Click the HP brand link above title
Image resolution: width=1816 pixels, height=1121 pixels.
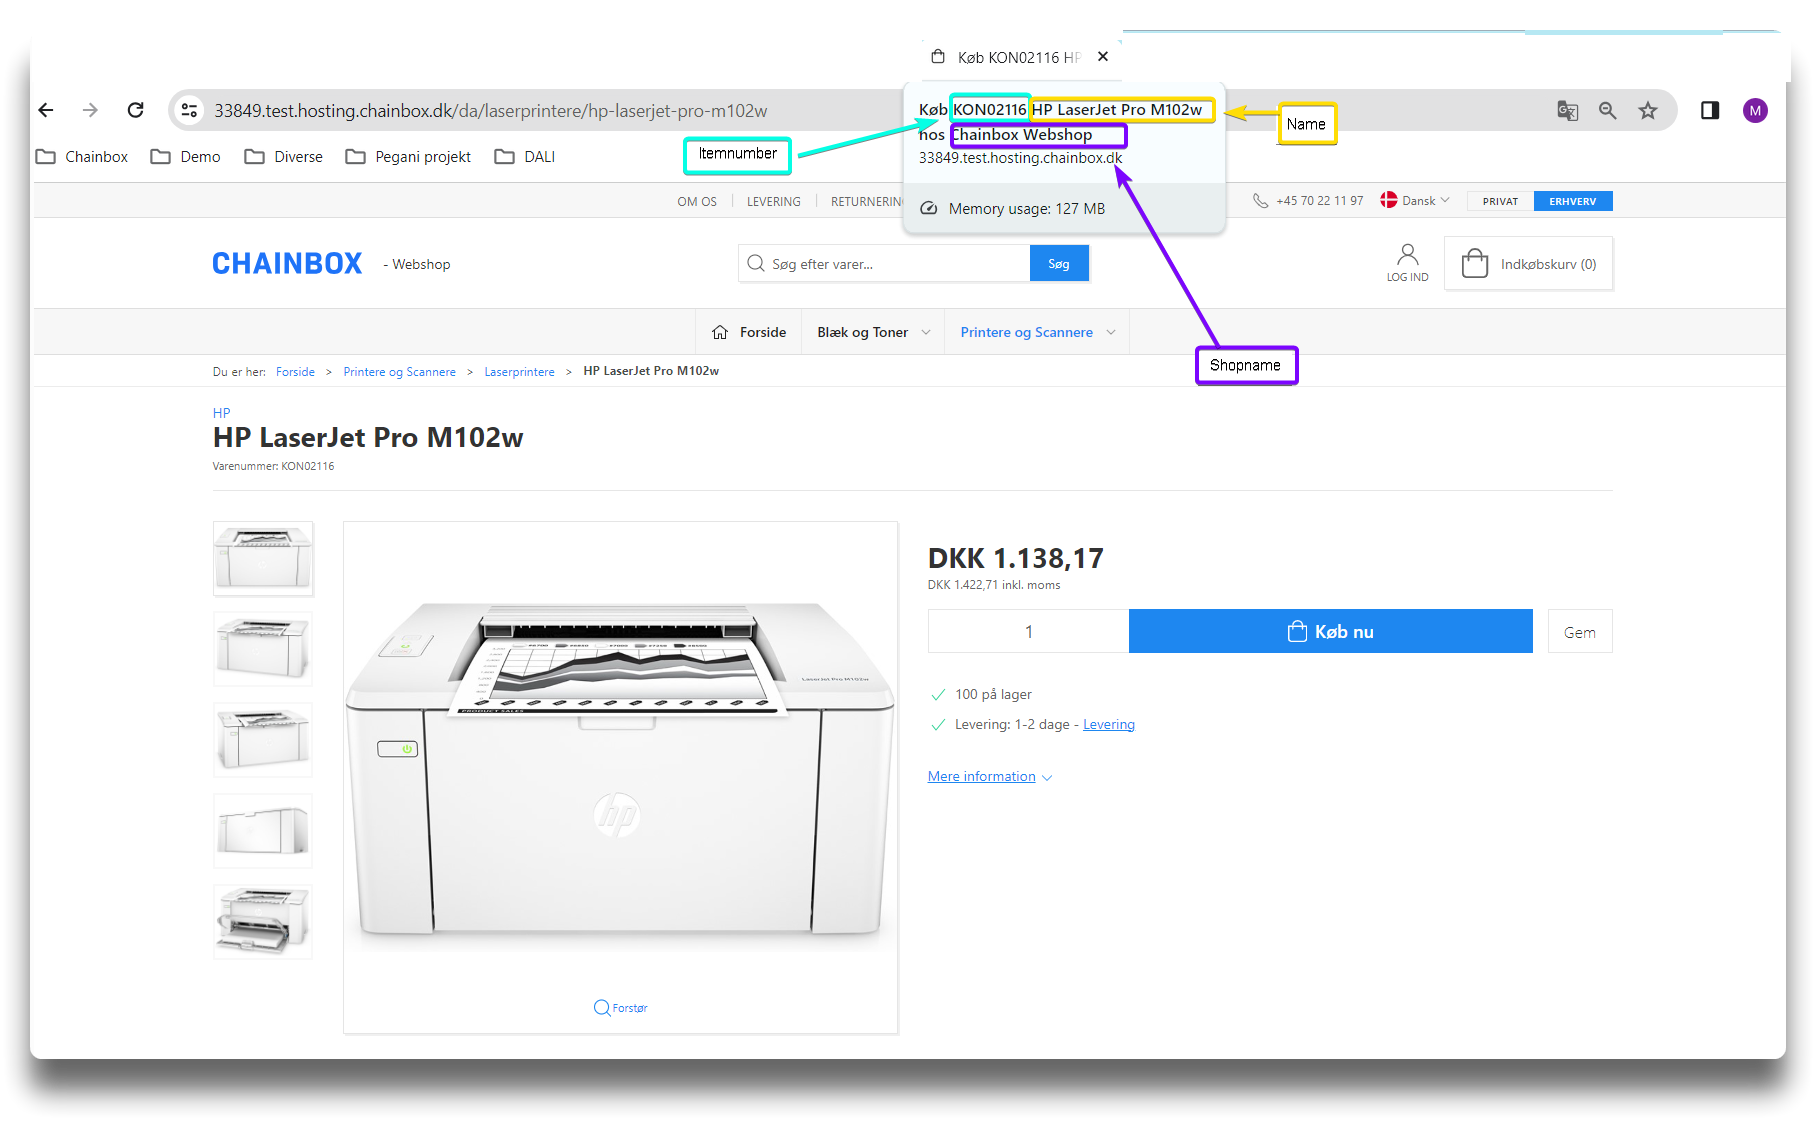pos(221,413)
